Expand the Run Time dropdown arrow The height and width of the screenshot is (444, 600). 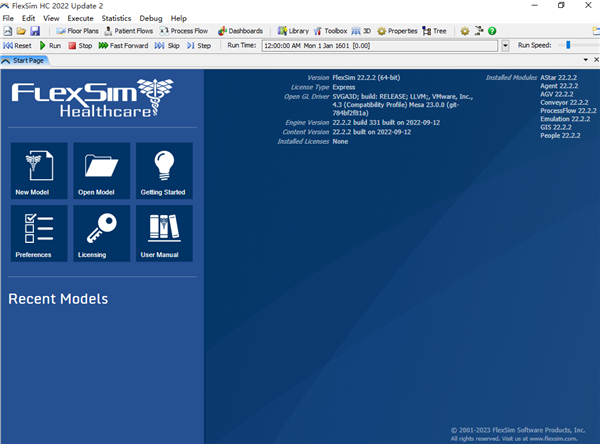505,46
